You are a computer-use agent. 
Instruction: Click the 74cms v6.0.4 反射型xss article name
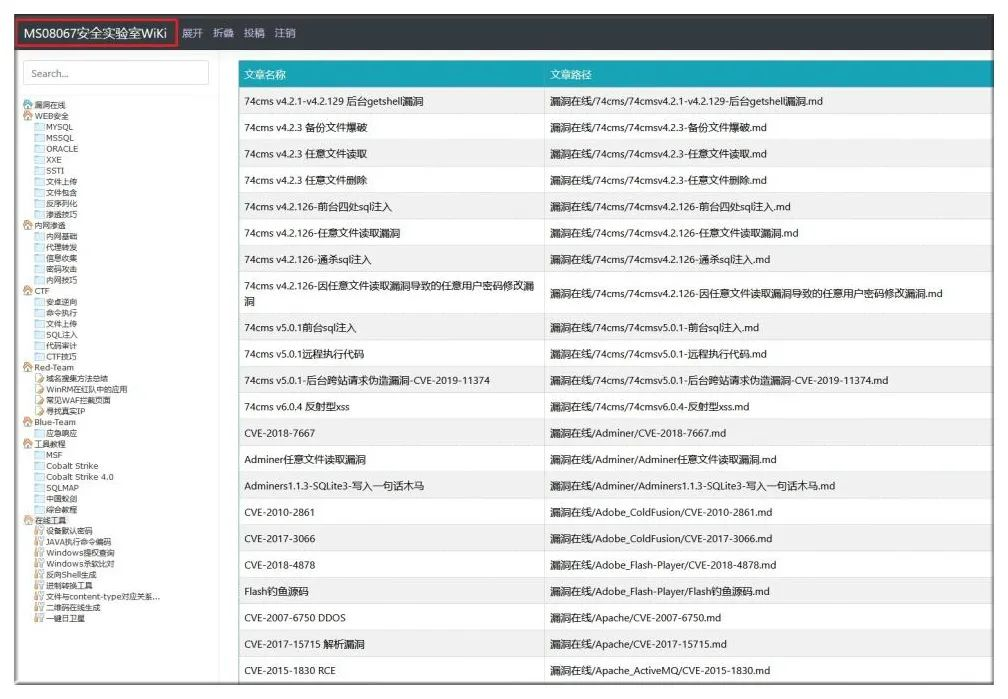pyautogui.click(x=296, y=406)
